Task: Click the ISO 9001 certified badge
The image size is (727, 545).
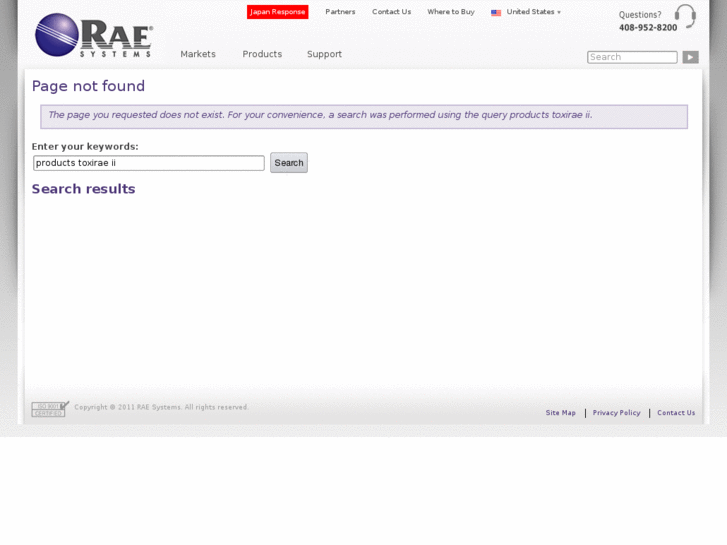Action: click(x=50, y=409)
